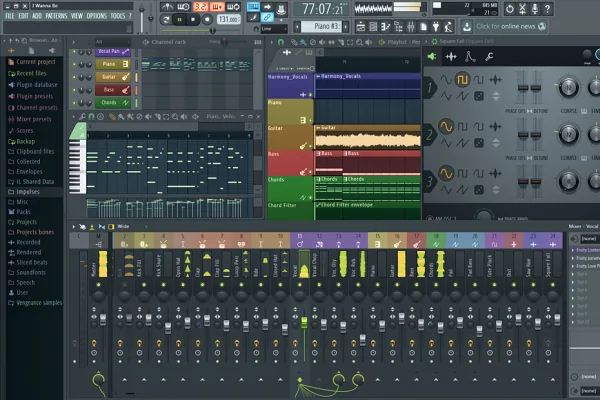Open the browser view toolbar icon
This screenshot has height=400, width=600.
[398, 26]
